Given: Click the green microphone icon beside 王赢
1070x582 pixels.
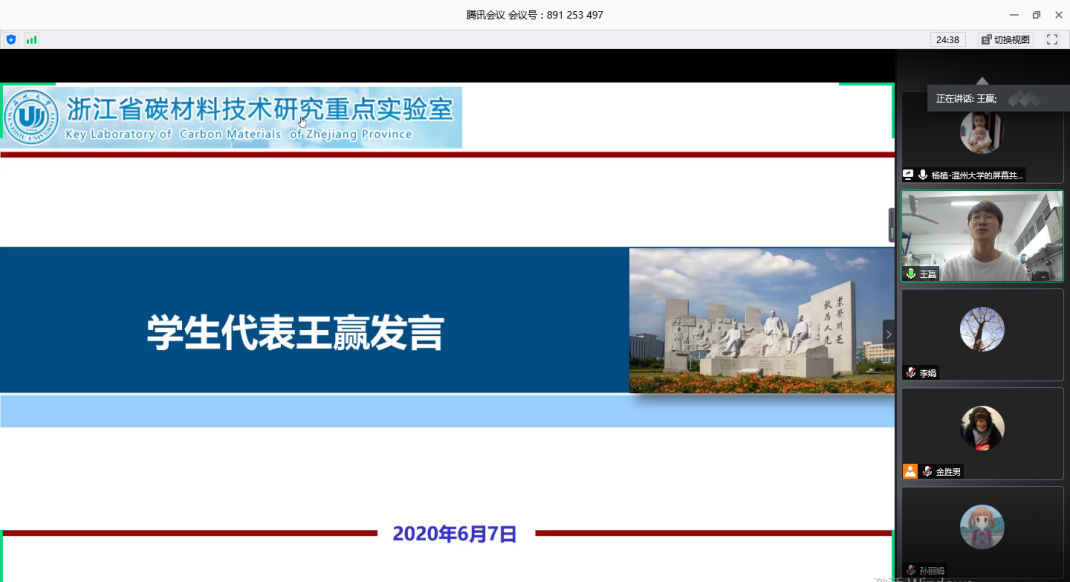Looking at the screenshot, I should tap(910, 273).
